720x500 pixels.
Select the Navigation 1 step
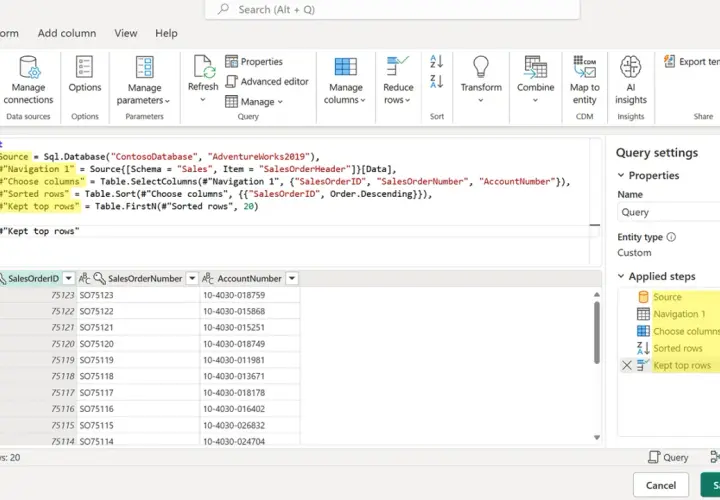678,314
